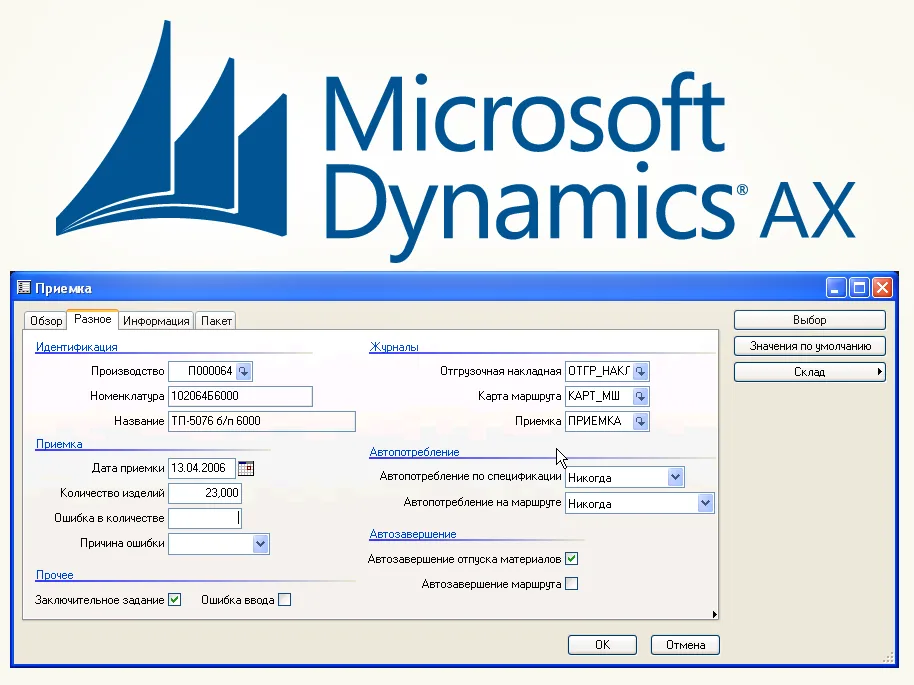Viewport: 914px width, 685px height.
Task: Click the Количество изделий input field
Action: [x=205, y=493]
